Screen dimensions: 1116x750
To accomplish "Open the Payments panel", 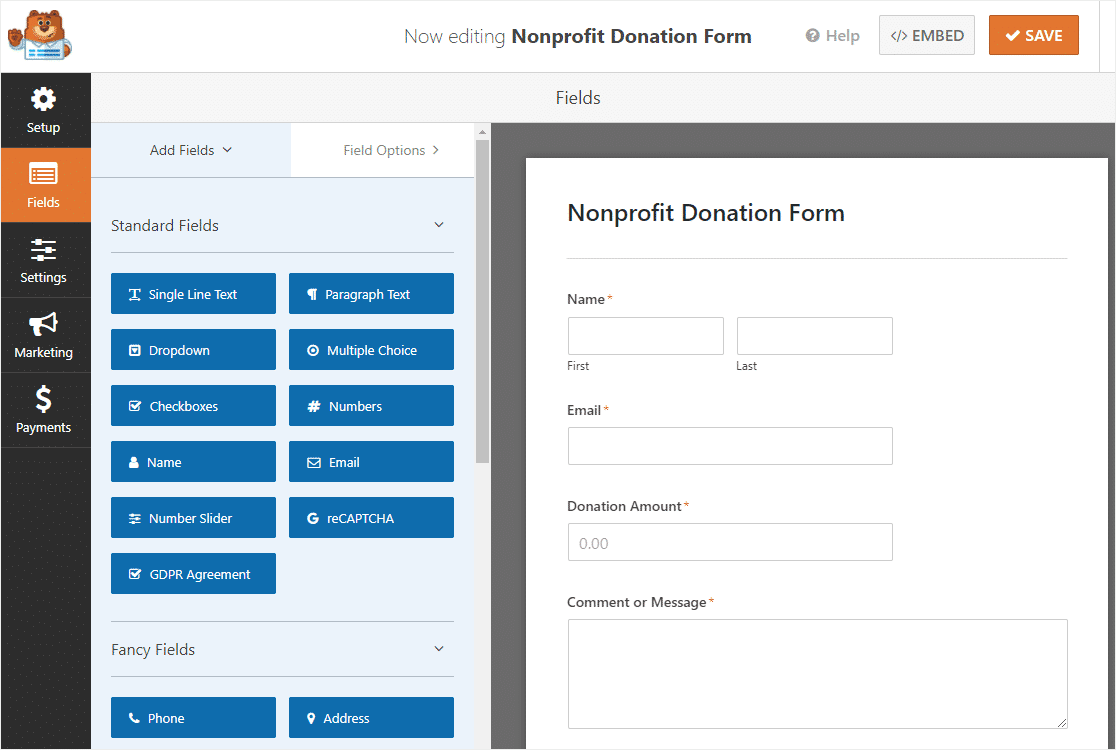I will coord(44,410).
